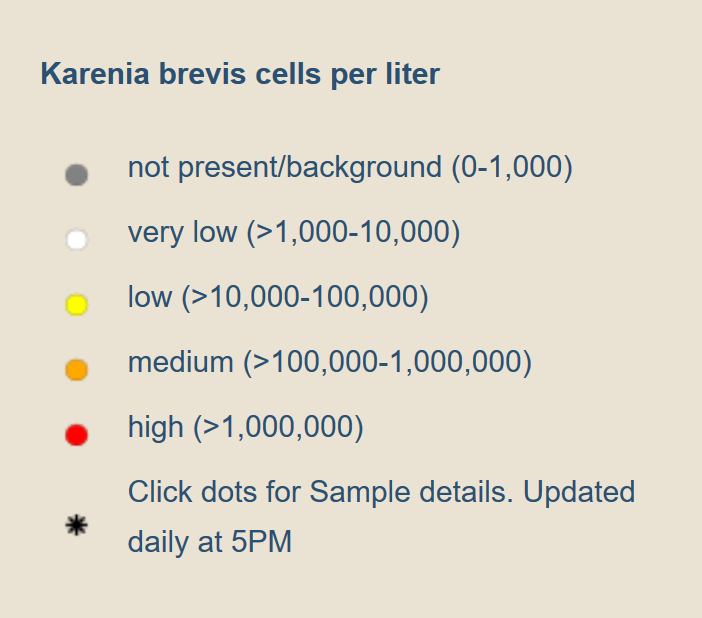This screenshot has width=702, height=618.
Task: Click the yellow low concentration dot
Action: [x=77, y=305]
